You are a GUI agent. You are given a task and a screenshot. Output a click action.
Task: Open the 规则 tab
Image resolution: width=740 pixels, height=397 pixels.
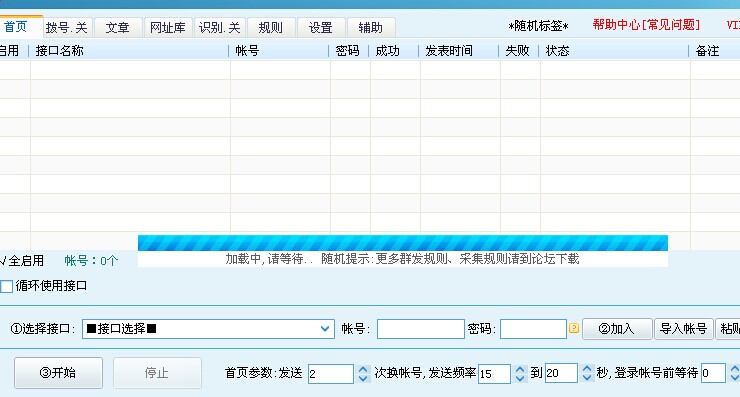[x=270, y=27]
